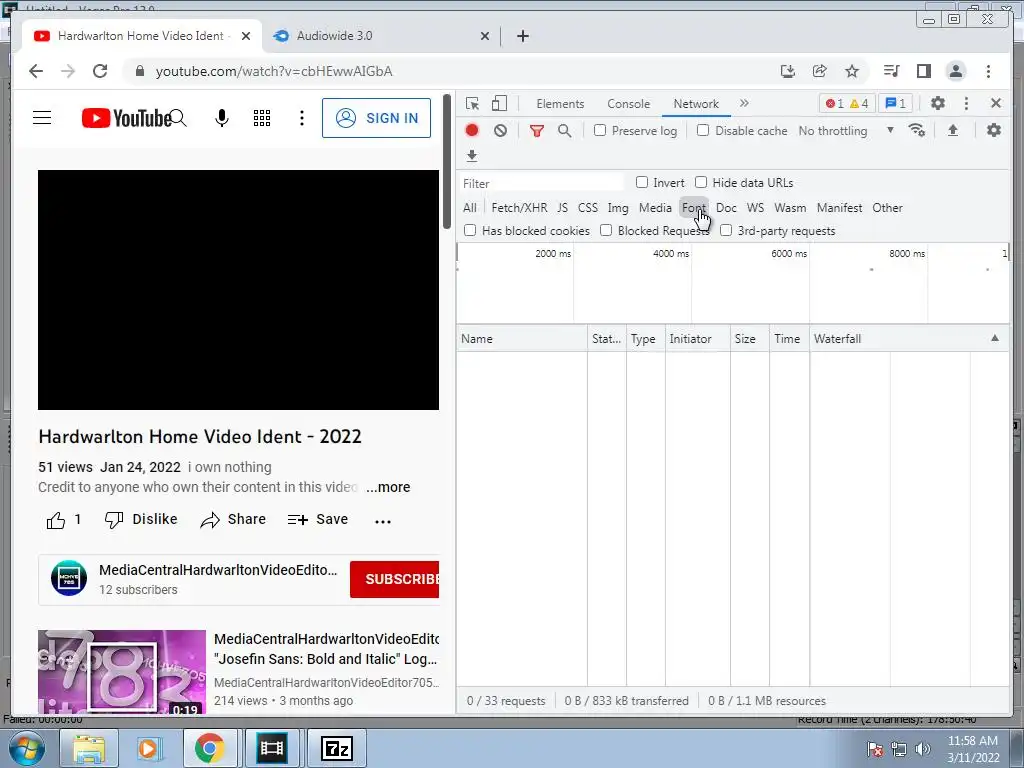
Task: Open the Windows Start orb
Action: click(27, 748)
